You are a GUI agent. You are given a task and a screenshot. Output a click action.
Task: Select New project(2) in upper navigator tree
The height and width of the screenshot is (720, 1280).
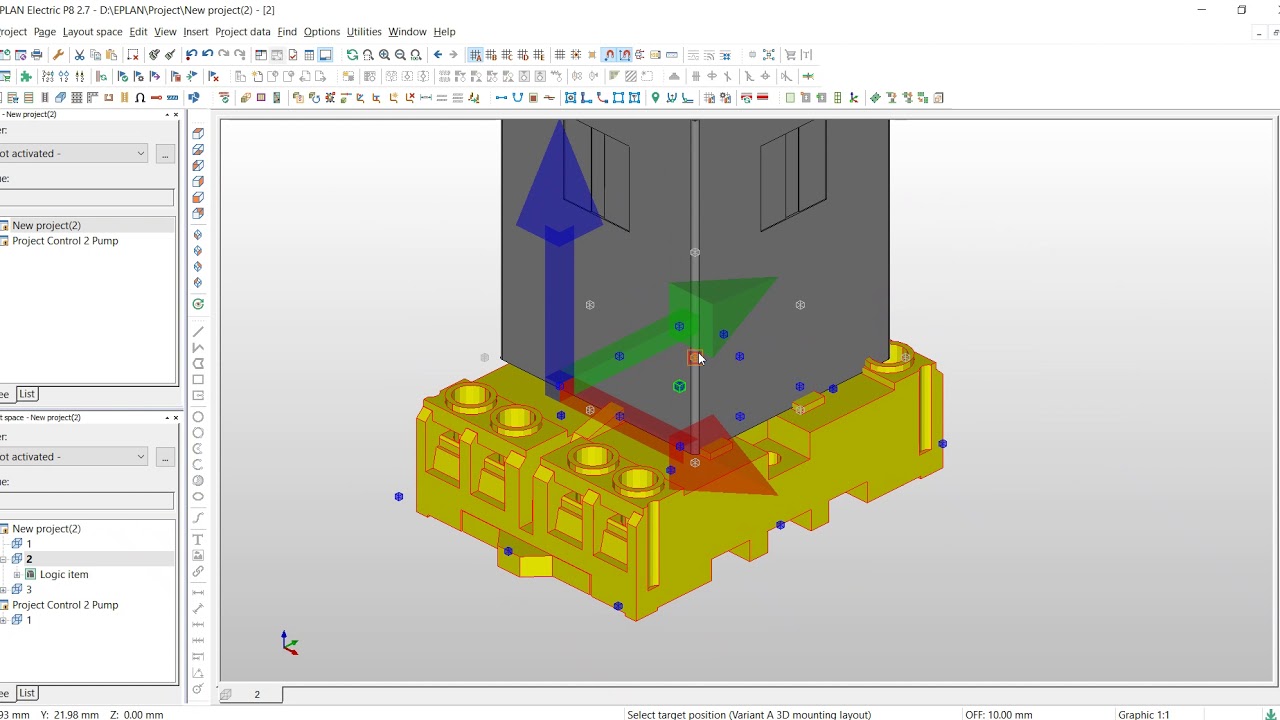(x=46, y=225)
